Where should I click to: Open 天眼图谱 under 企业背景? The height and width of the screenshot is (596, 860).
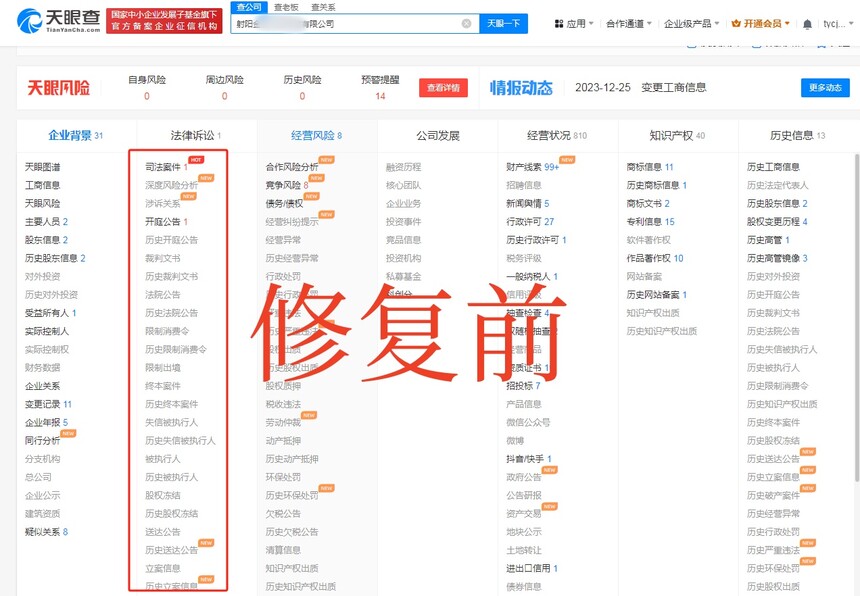point(43,167)
